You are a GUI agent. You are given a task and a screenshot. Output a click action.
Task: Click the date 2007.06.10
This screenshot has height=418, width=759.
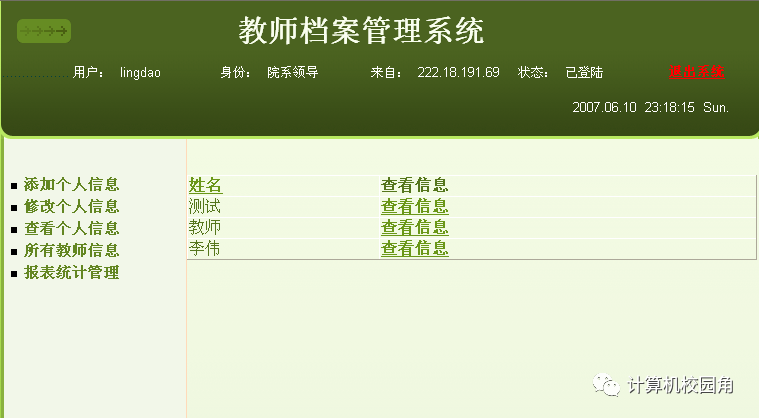click(x=605, y=107)
